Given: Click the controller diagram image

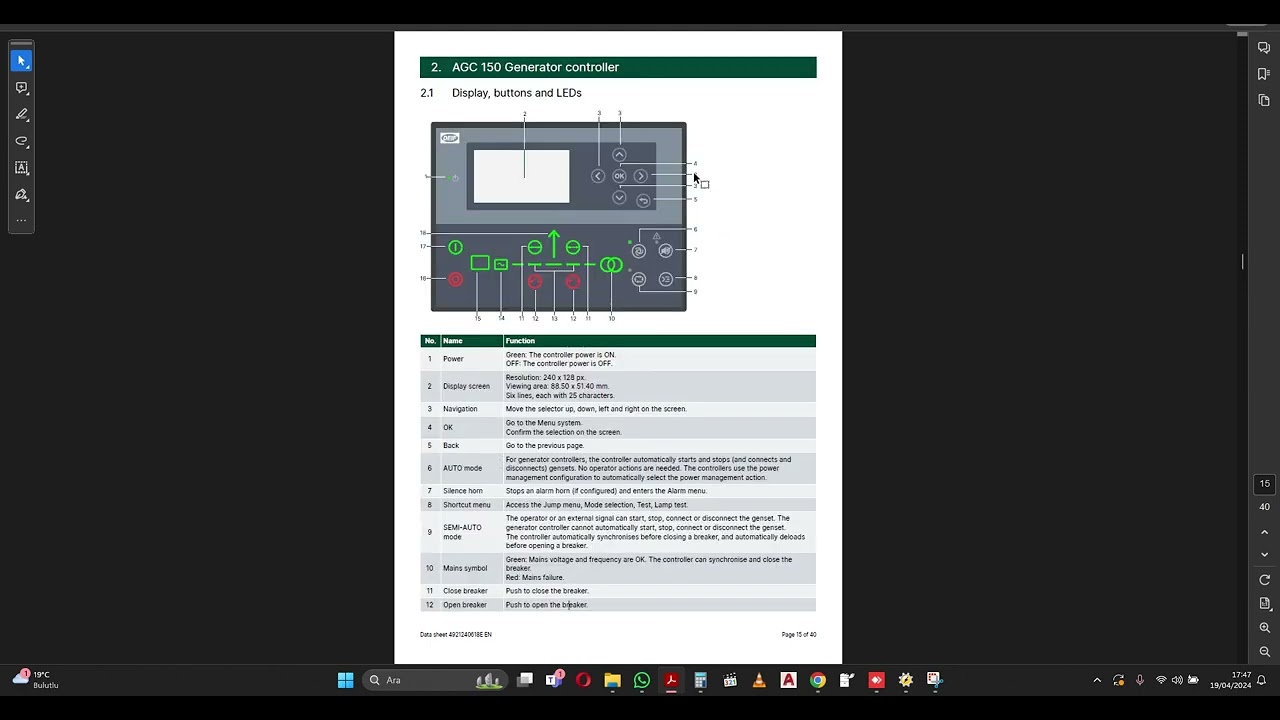Looking at the screenshot, I should [x=558, y=216].
